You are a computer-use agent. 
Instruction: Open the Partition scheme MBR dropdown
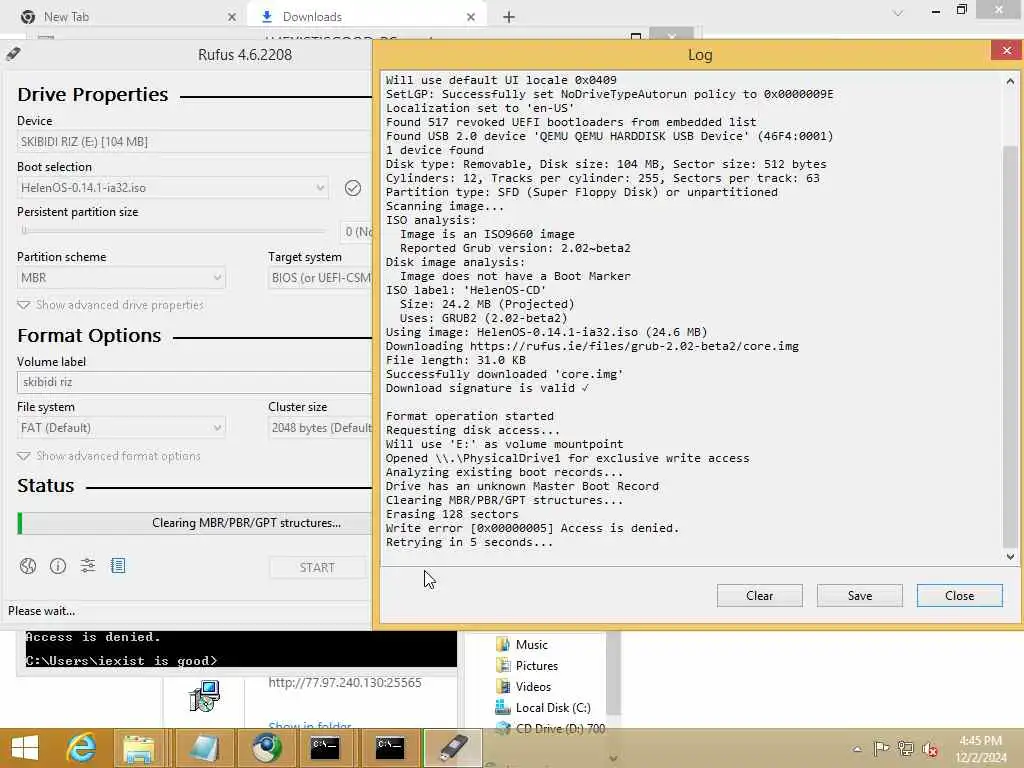tap(121, 278)
